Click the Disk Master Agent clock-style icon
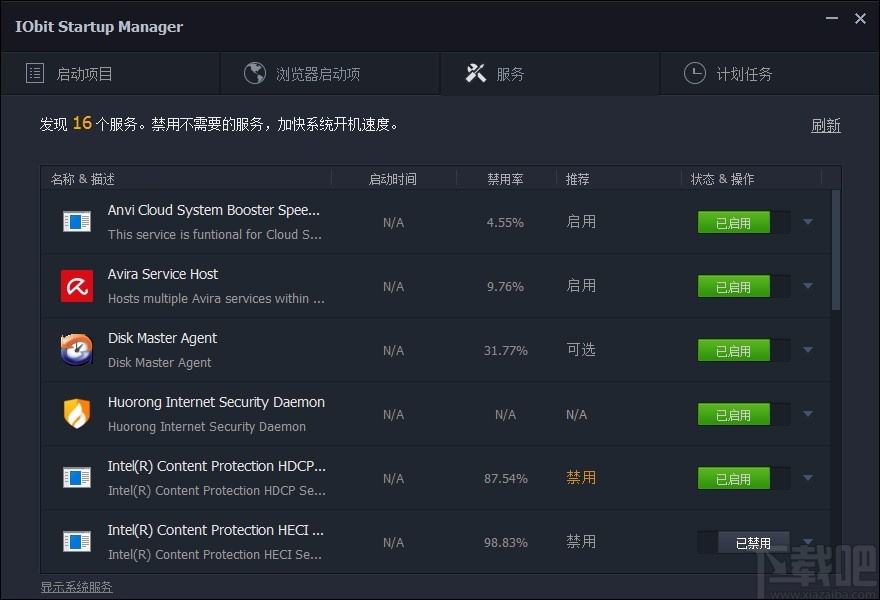 coord(76,349)
